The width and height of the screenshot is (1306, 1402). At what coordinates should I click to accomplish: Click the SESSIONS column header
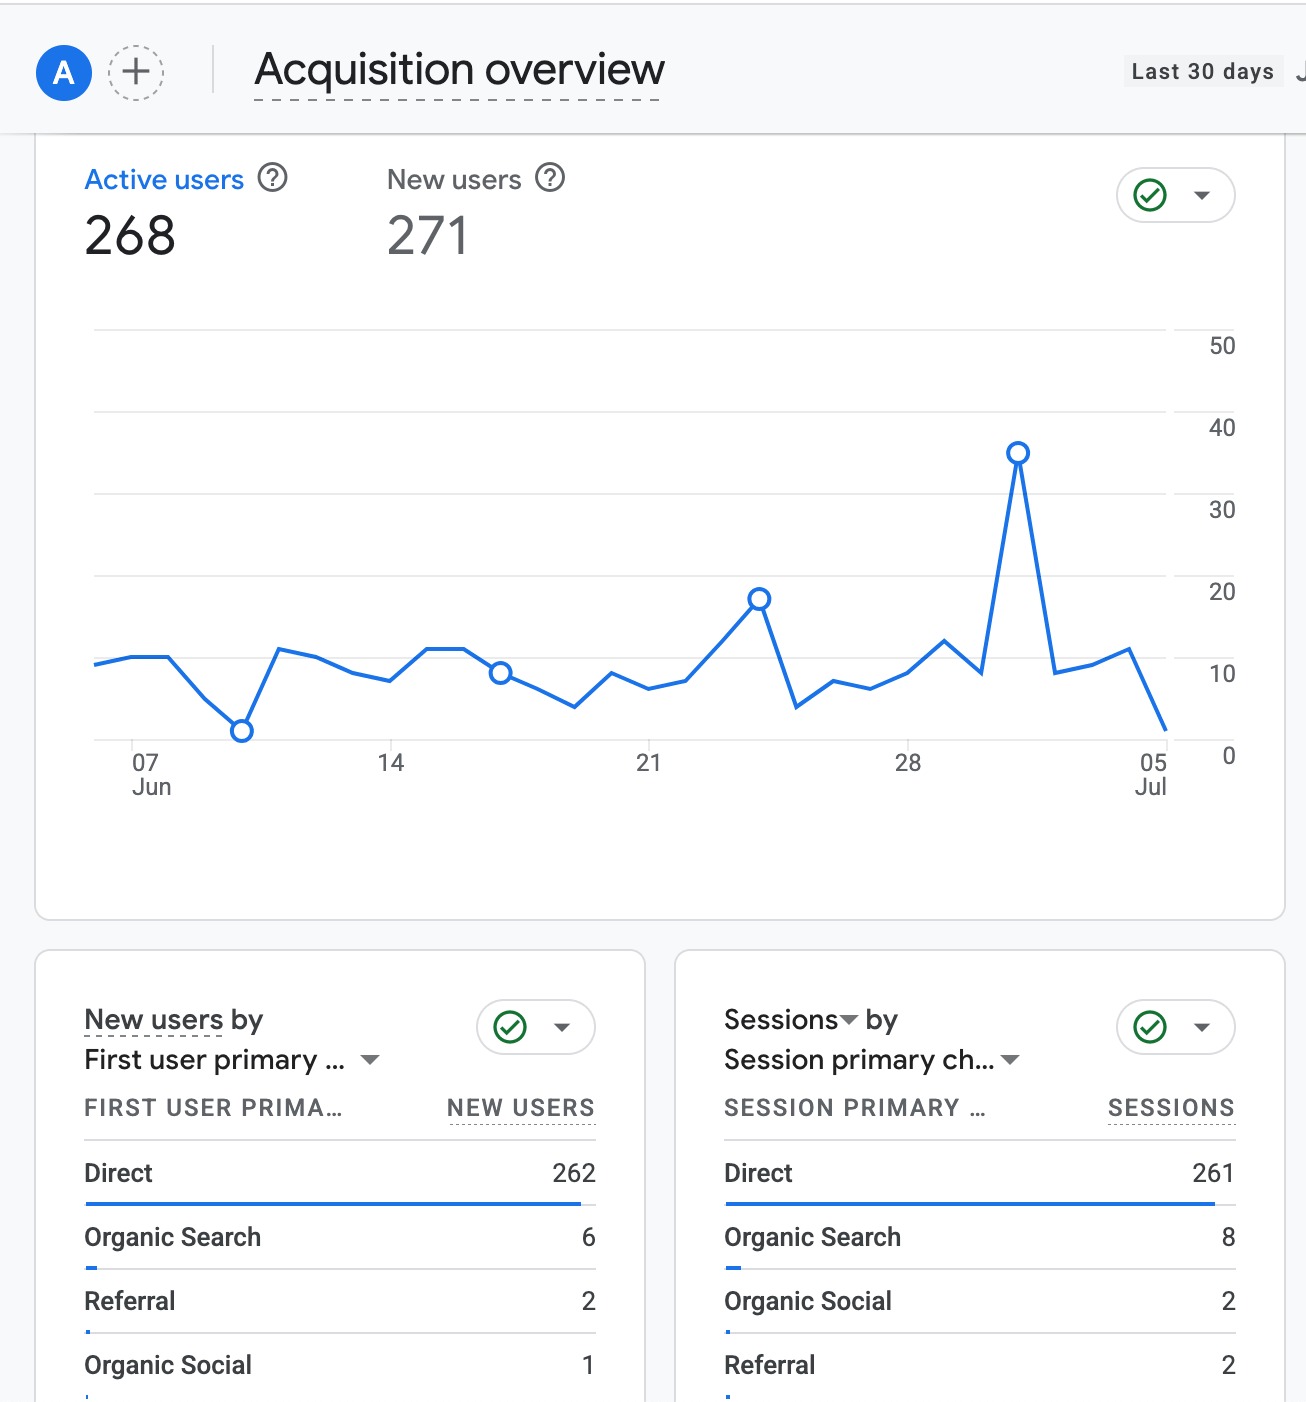click(1171, 1108)
